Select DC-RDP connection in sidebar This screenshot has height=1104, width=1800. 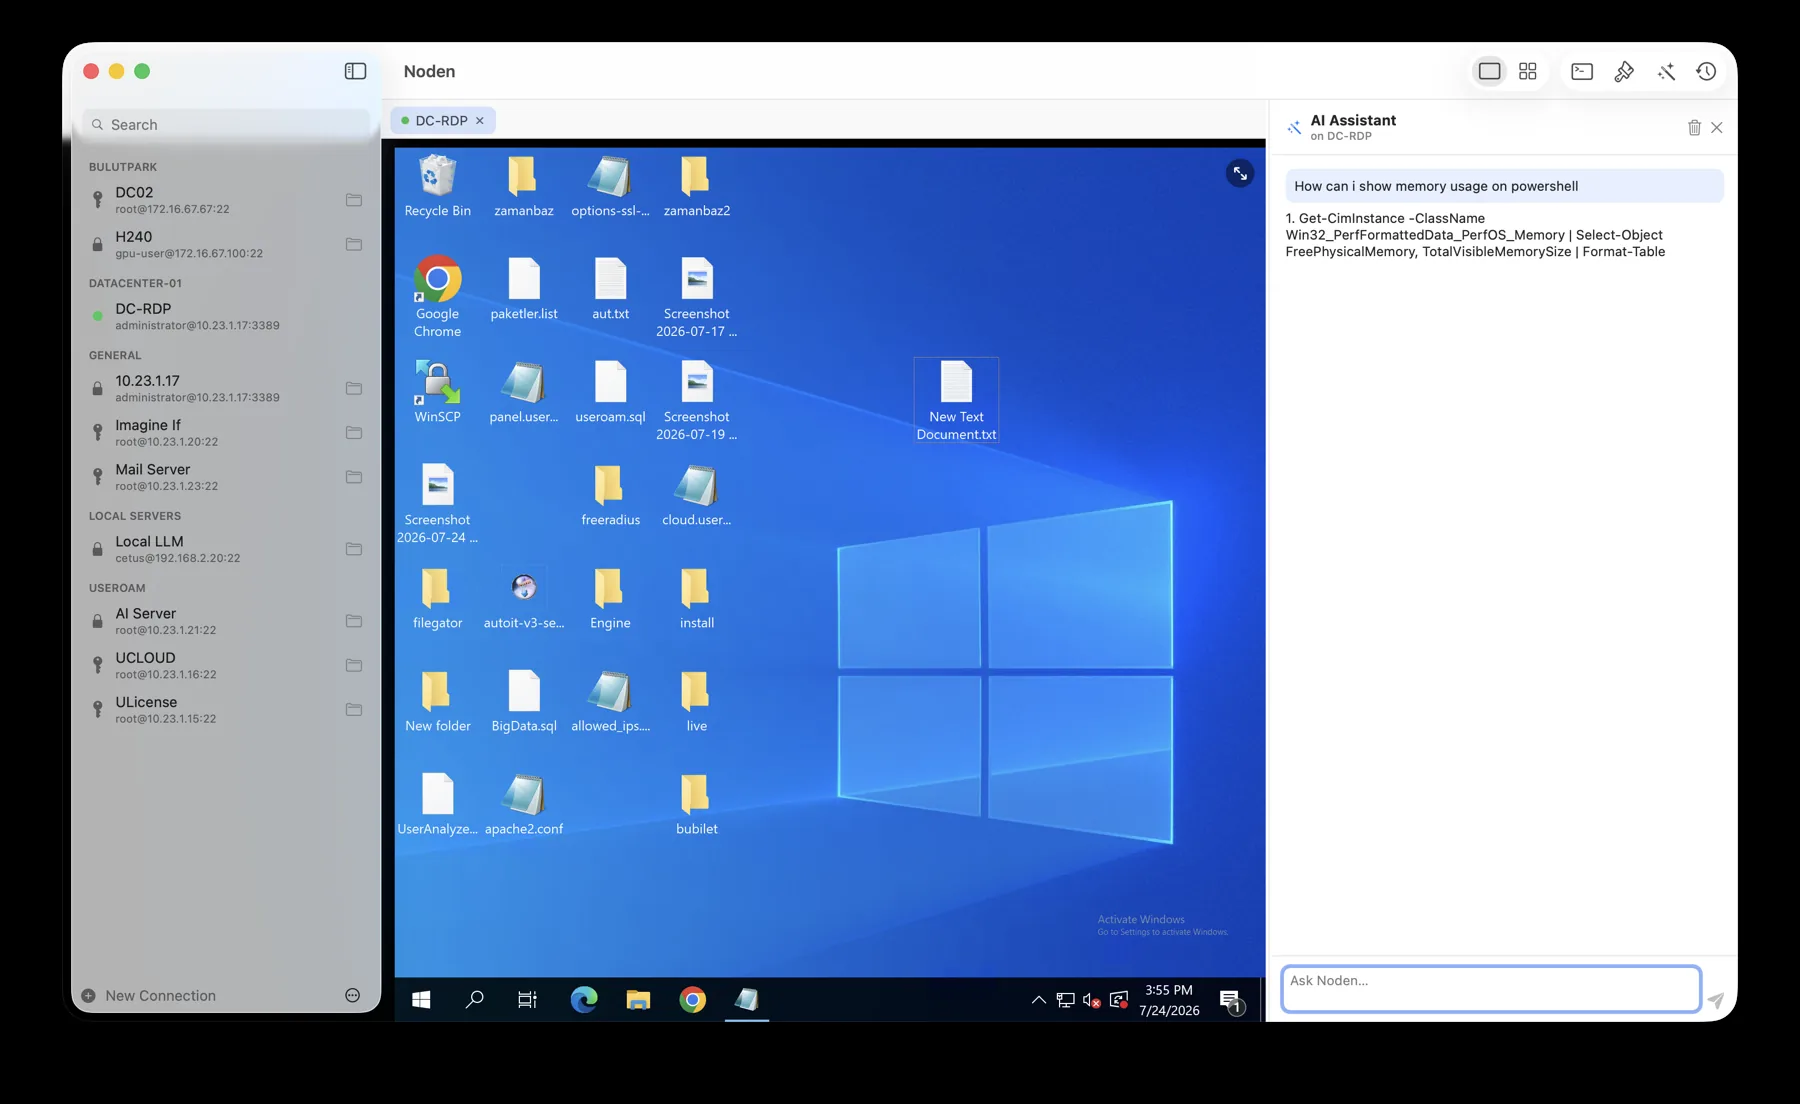tap(226, 316)
